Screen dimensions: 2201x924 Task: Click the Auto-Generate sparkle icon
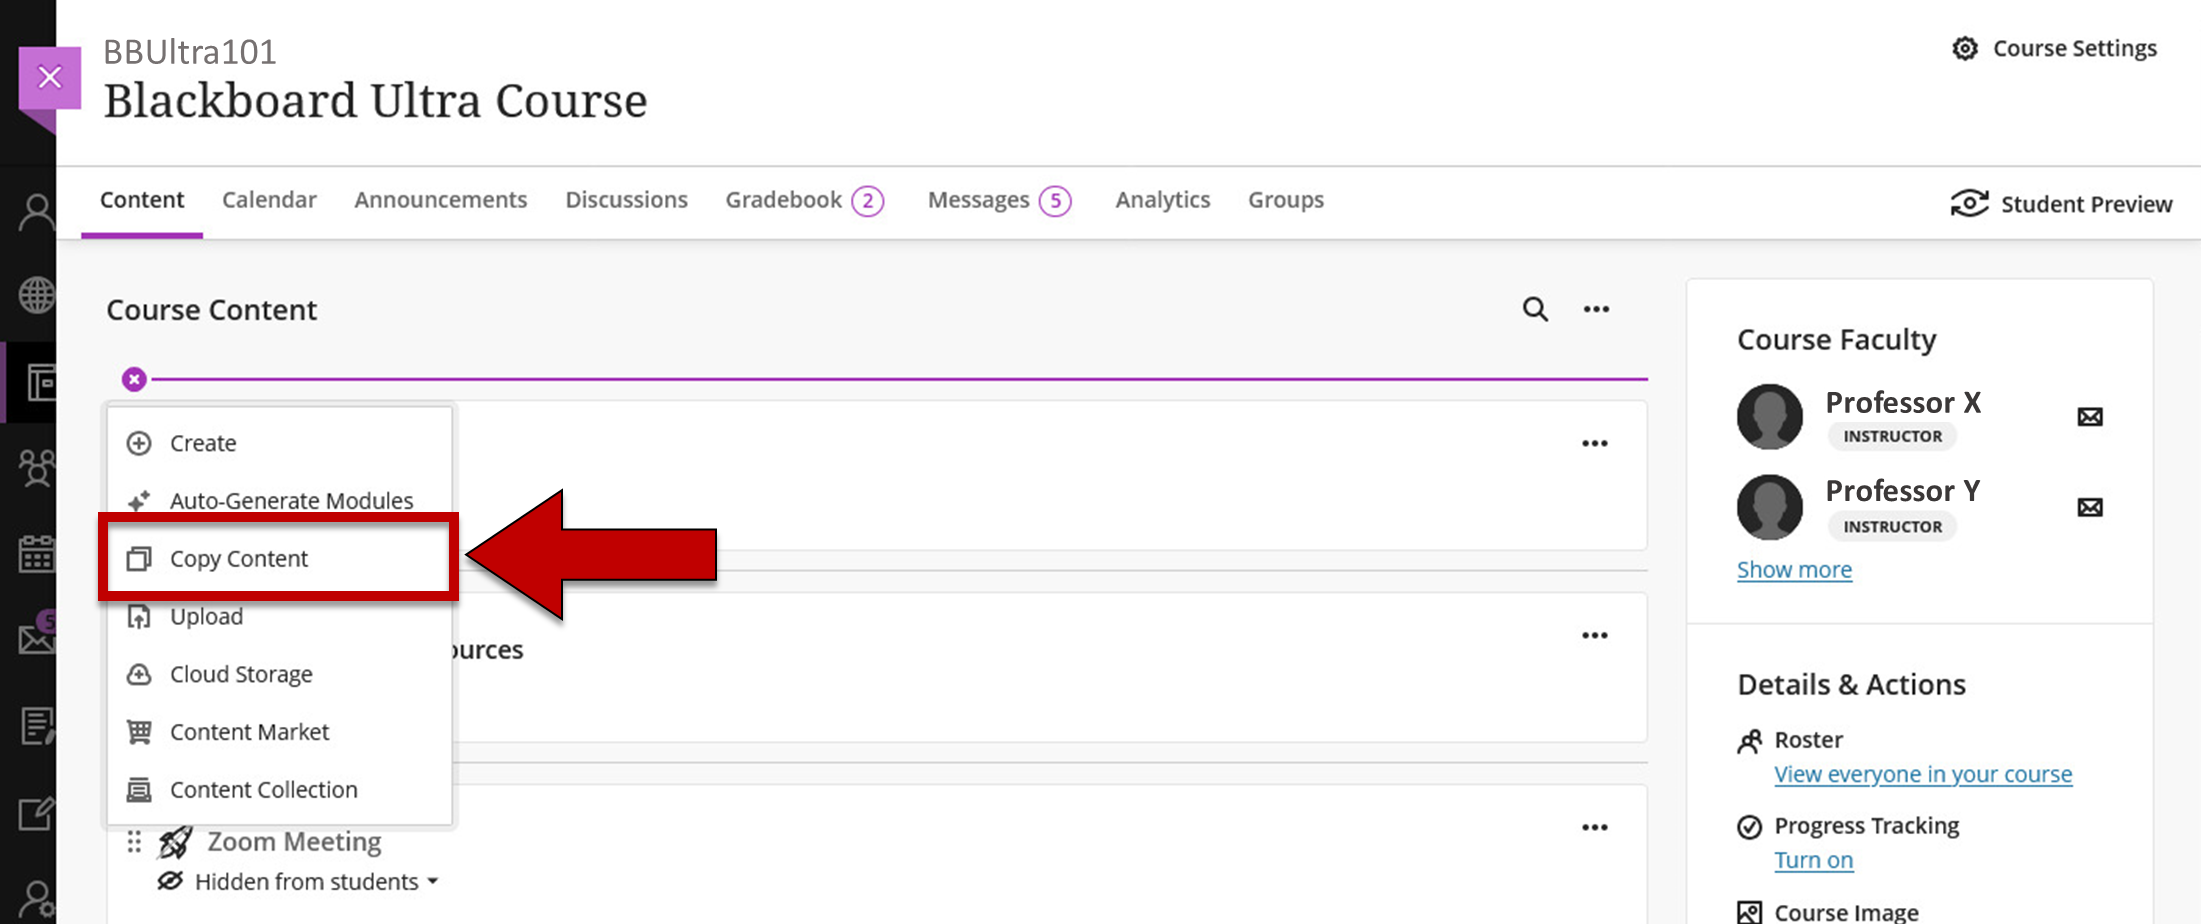coord(139,500)
